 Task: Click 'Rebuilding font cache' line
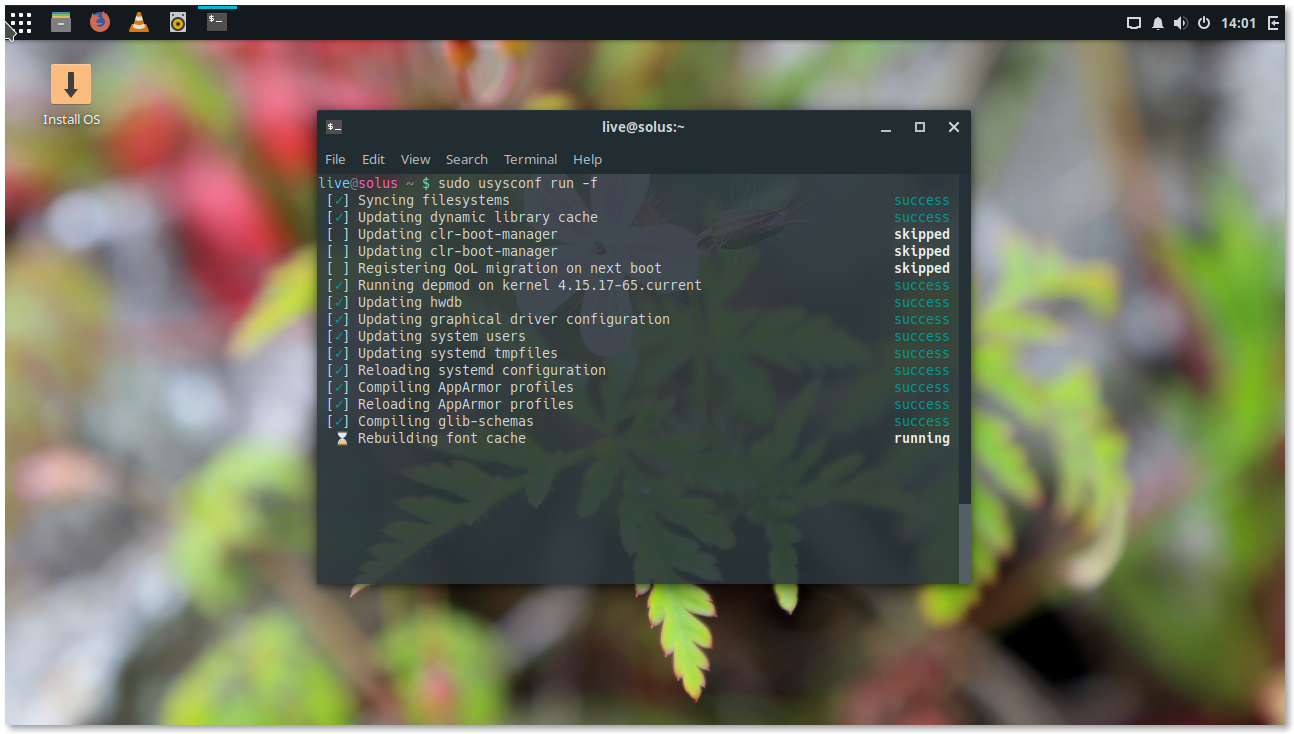(442, 438)
